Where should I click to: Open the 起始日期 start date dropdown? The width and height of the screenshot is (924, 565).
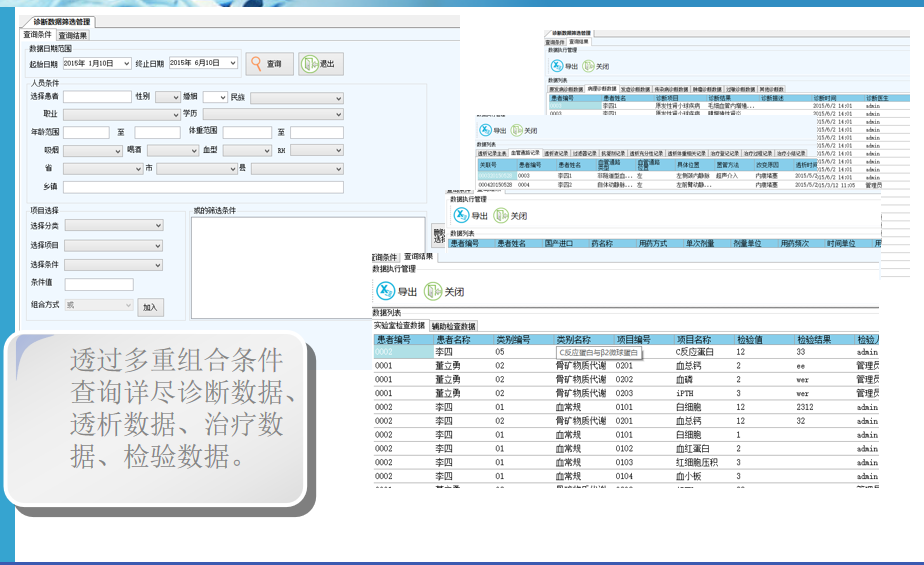coord(126,63)
